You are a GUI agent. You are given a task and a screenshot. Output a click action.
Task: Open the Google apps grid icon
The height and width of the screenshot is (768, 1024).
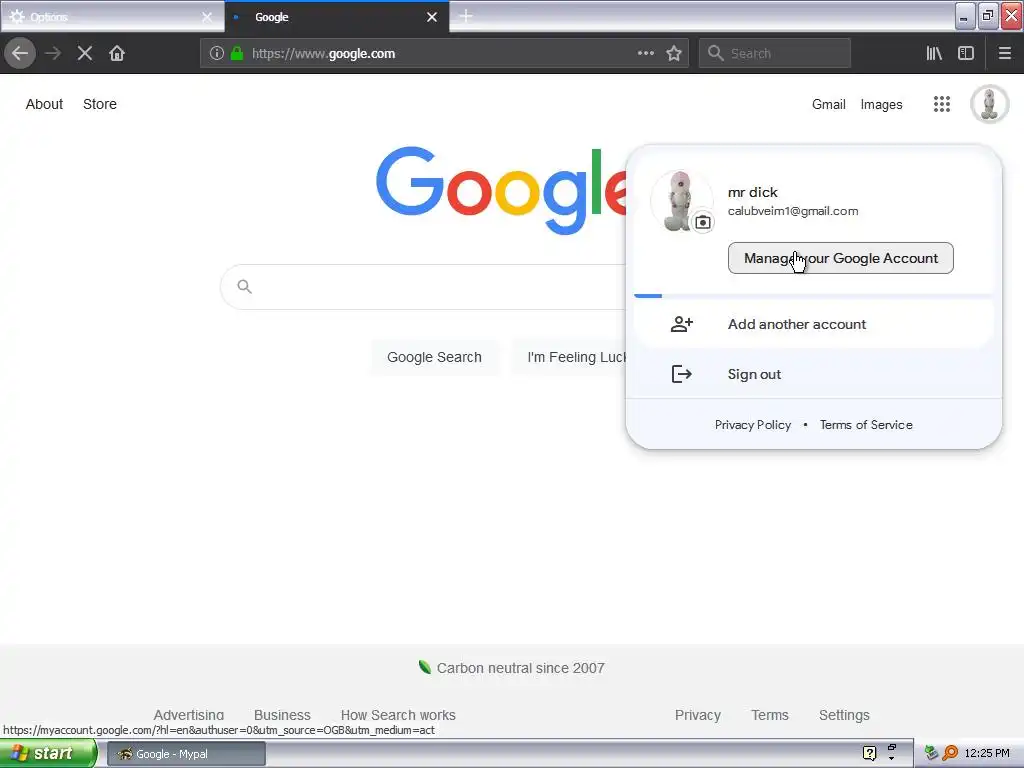942,104
